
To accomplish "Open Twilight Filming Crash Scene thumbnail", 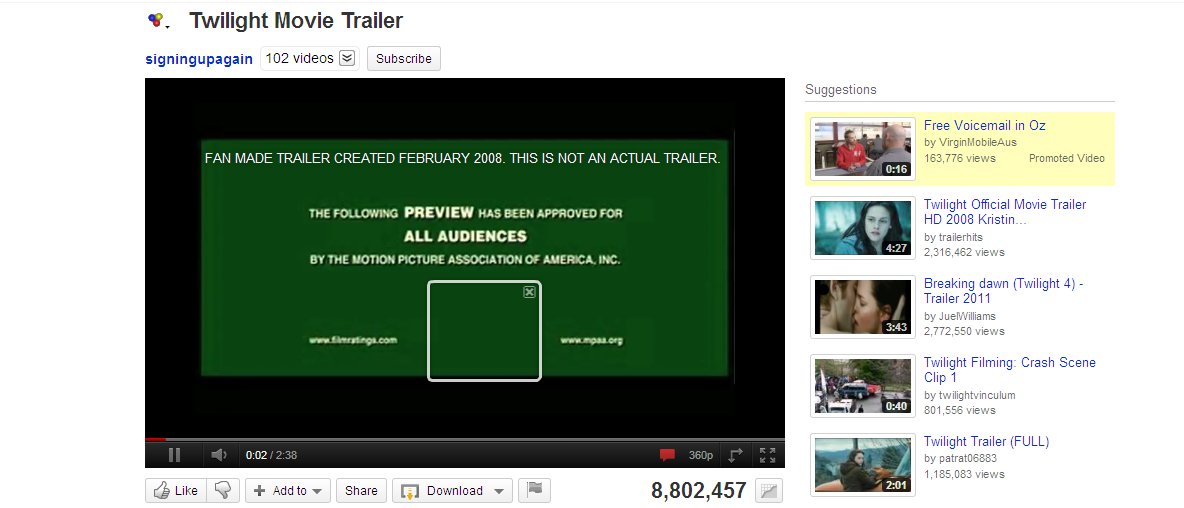I will (862, 386).
